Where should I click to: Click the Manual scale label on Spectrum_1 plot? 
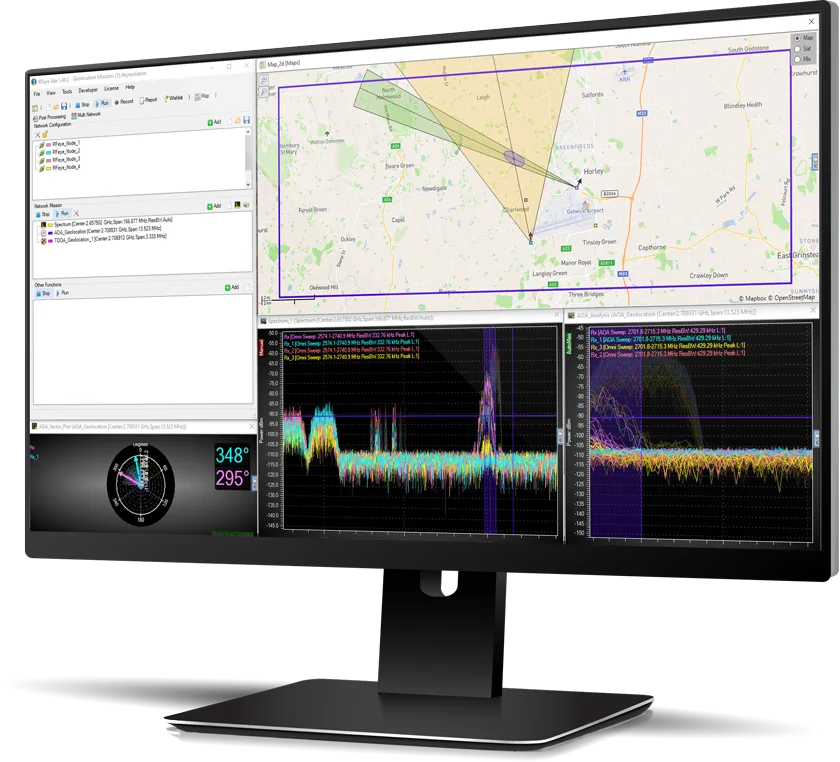[x=261, y=348]
